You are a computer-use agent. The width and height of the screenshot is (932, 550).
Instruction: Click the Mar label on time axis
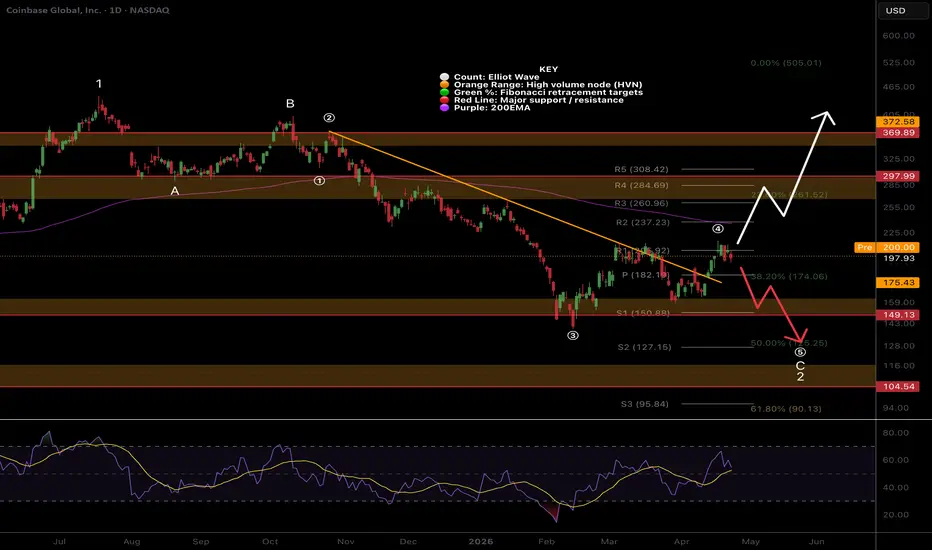(609, 542)
